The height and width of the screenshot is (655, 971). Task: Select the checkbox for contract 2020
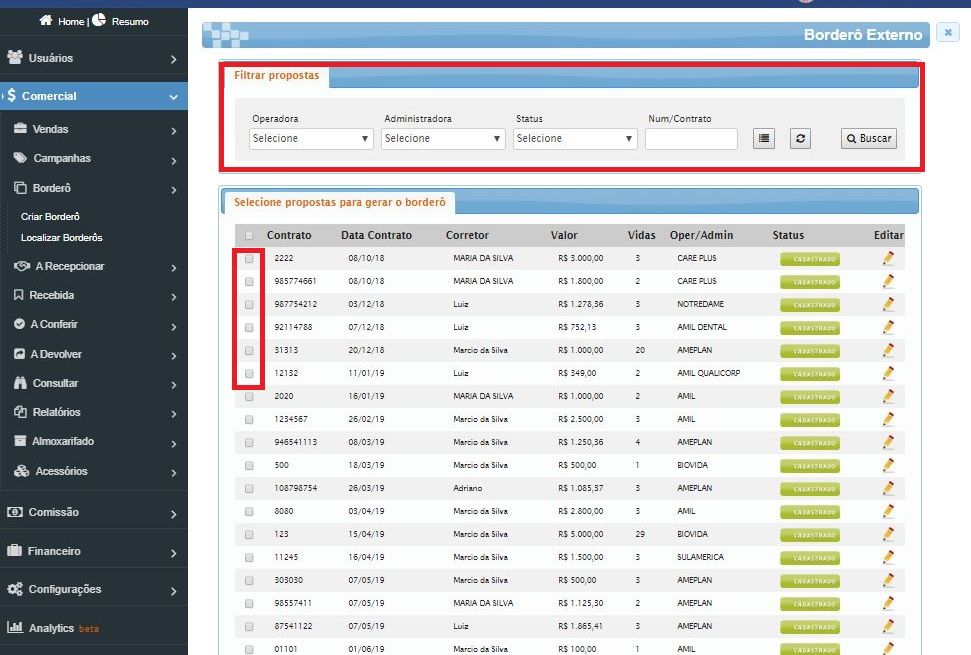click(249, 396)
